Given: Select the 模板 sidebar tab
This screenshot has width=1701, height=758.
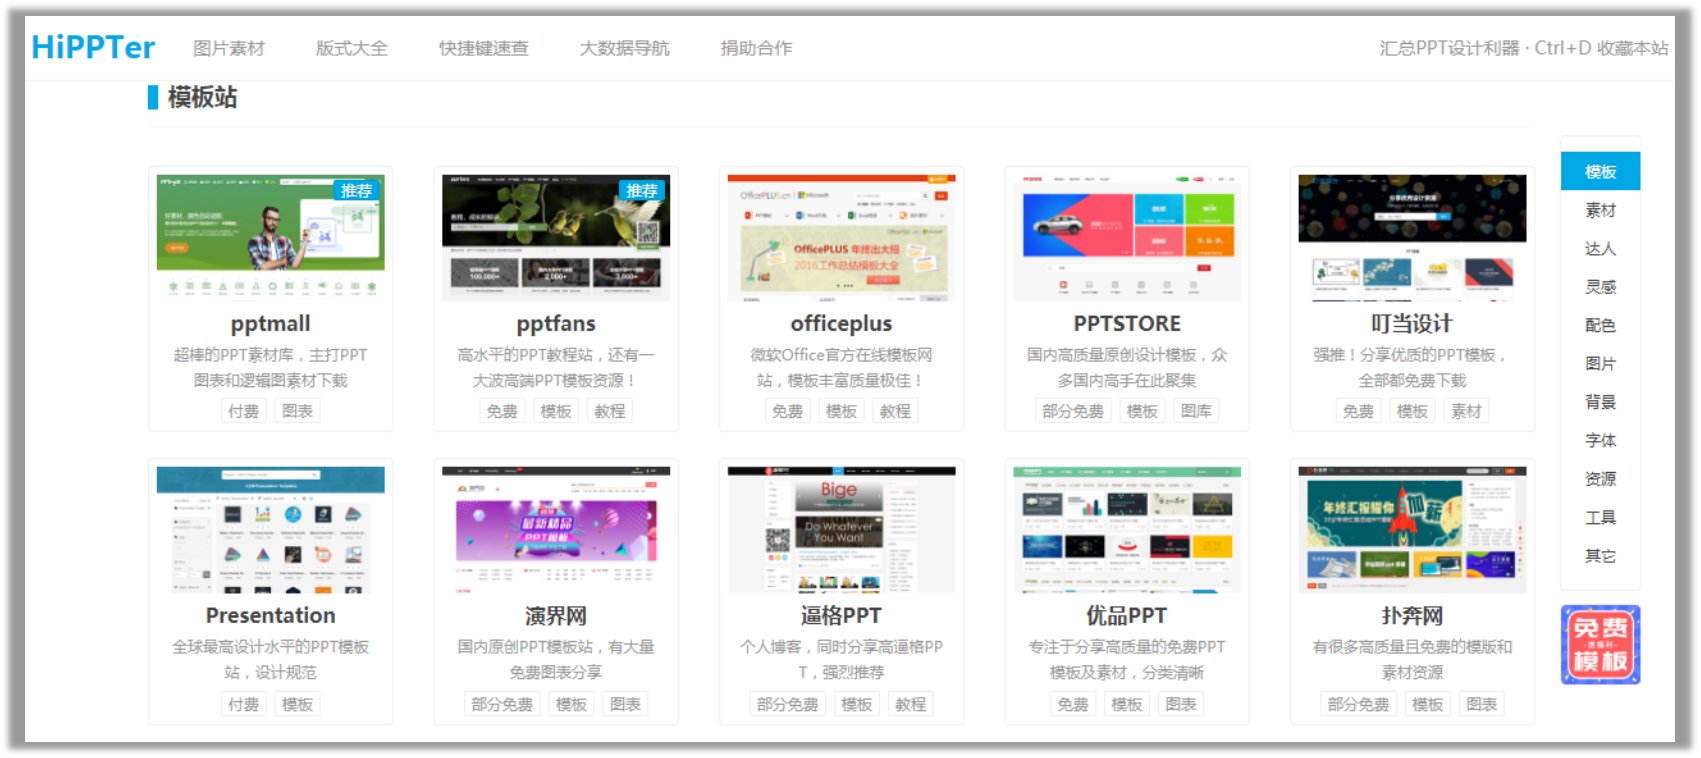Looking at the screenshot, I should pyautogui.click(x=1600, y=172).
